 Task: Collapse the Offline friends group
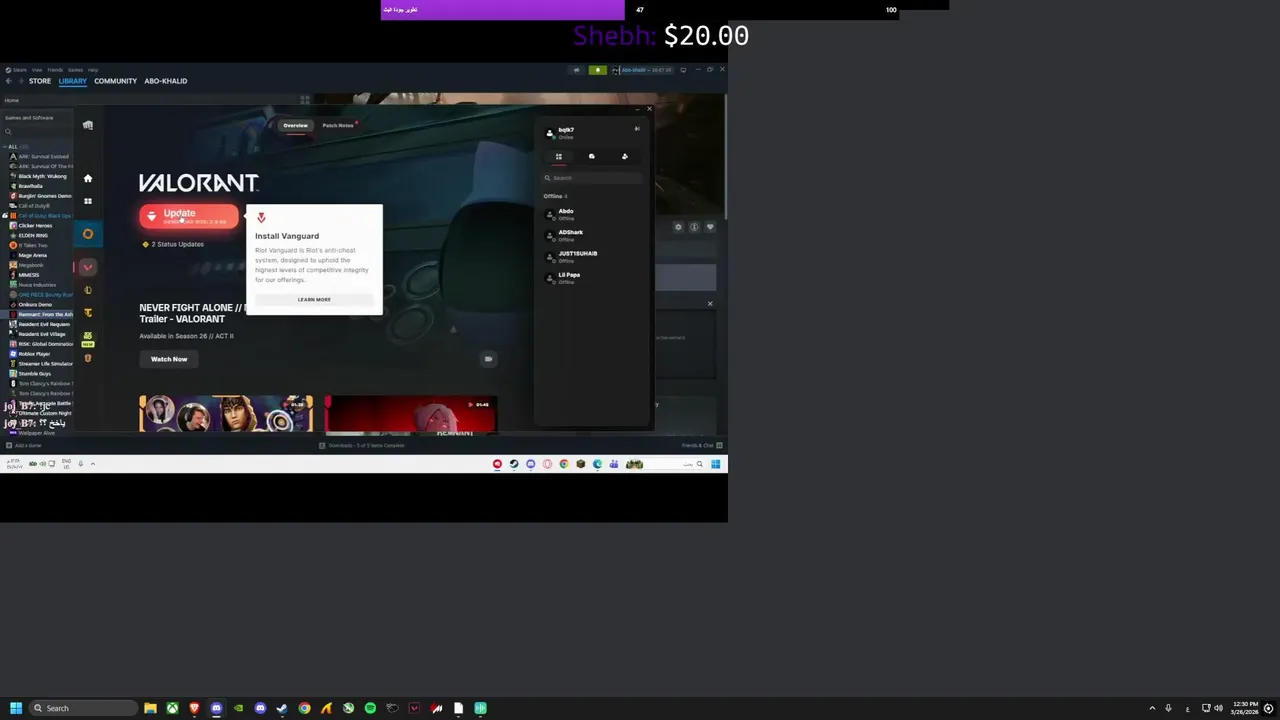[555, 196]
